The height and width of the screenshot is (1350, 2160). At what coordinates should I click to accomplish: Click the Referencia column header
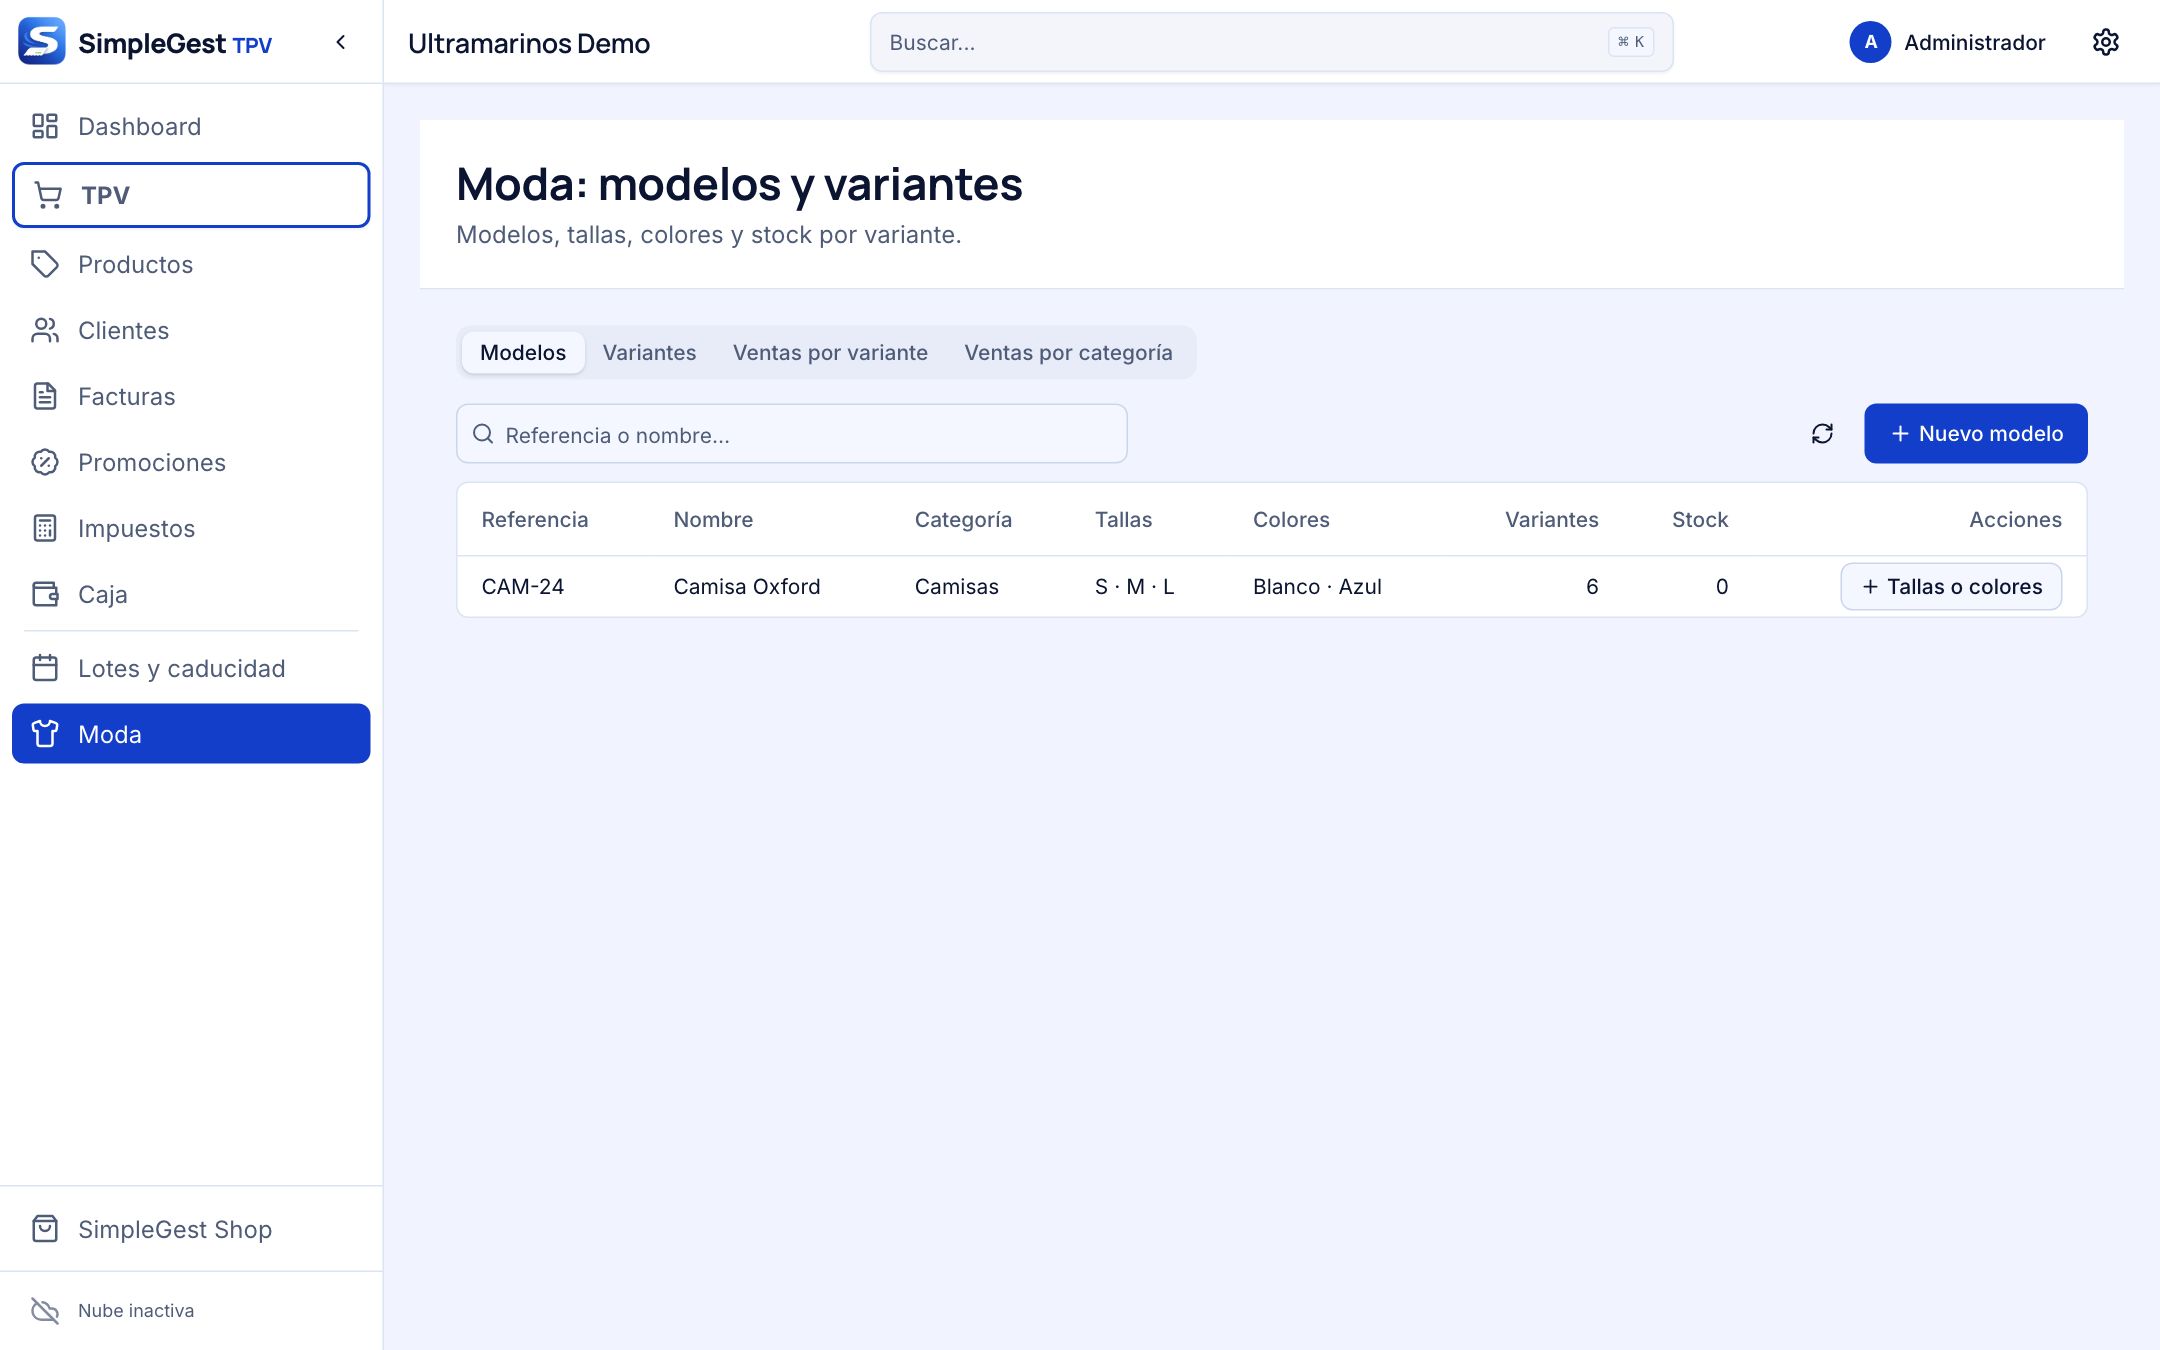pos(535,520)
